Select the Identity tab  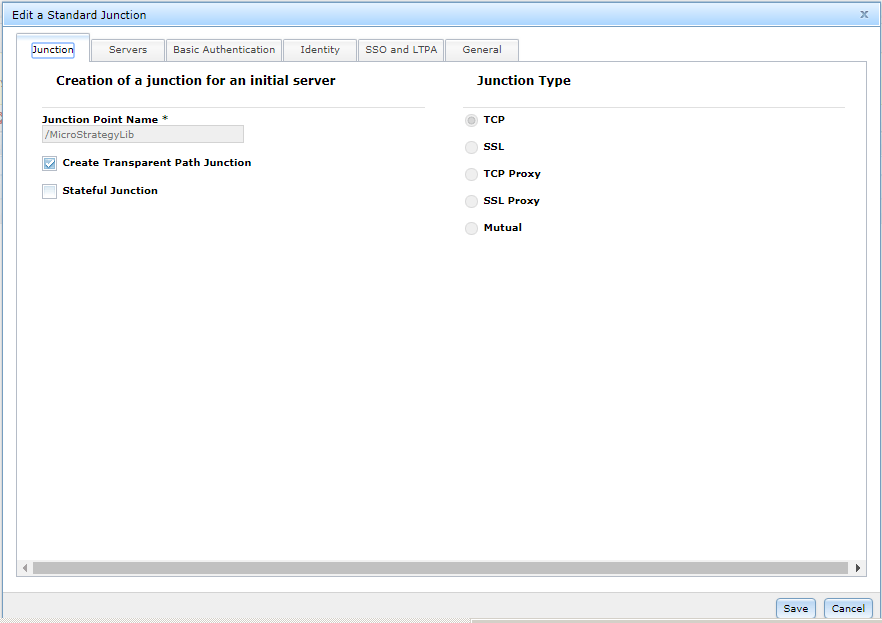320,50
